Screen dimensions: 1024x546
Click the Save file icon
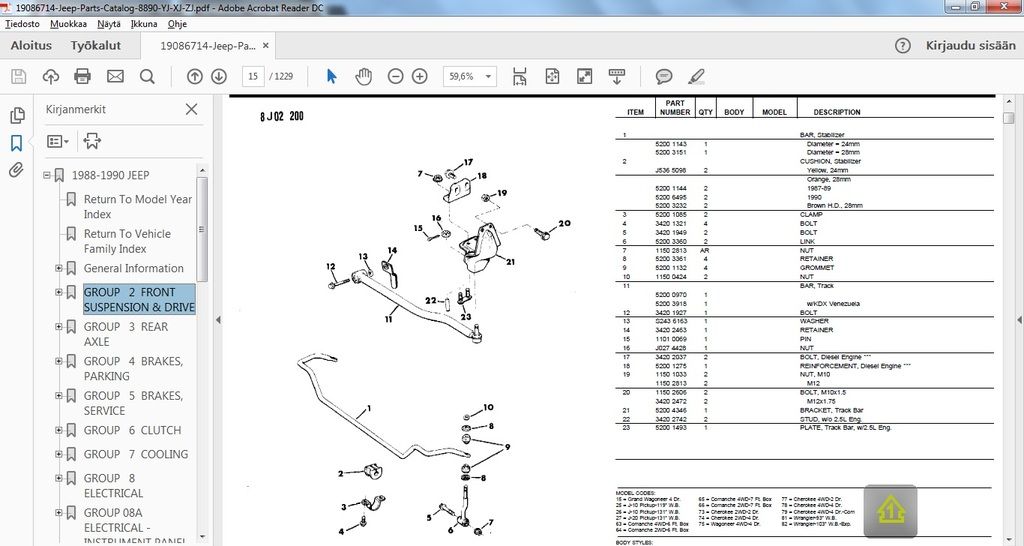[x=19, y=76]
